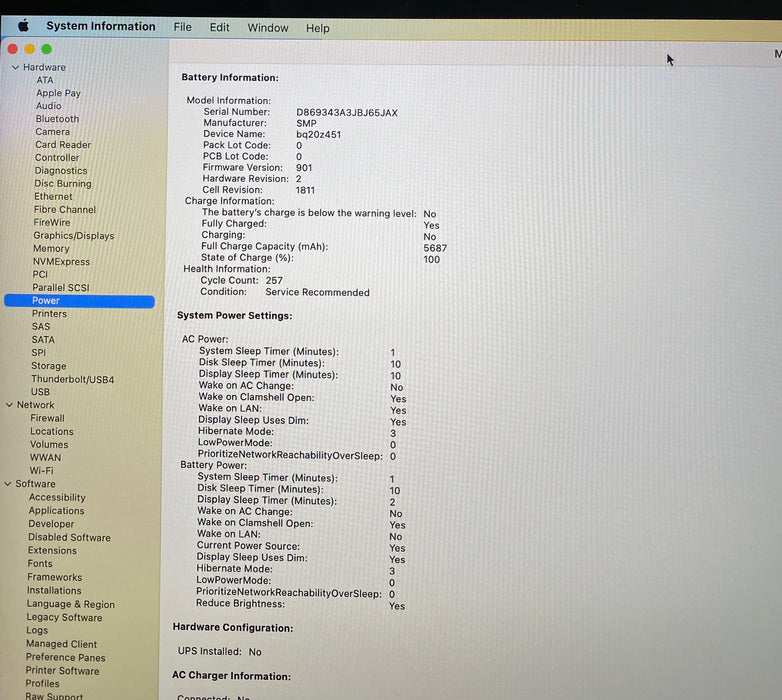This screenshot has width=782, height=700.
Task: Select SATA in the sidebar
Action: pos(43,340)
